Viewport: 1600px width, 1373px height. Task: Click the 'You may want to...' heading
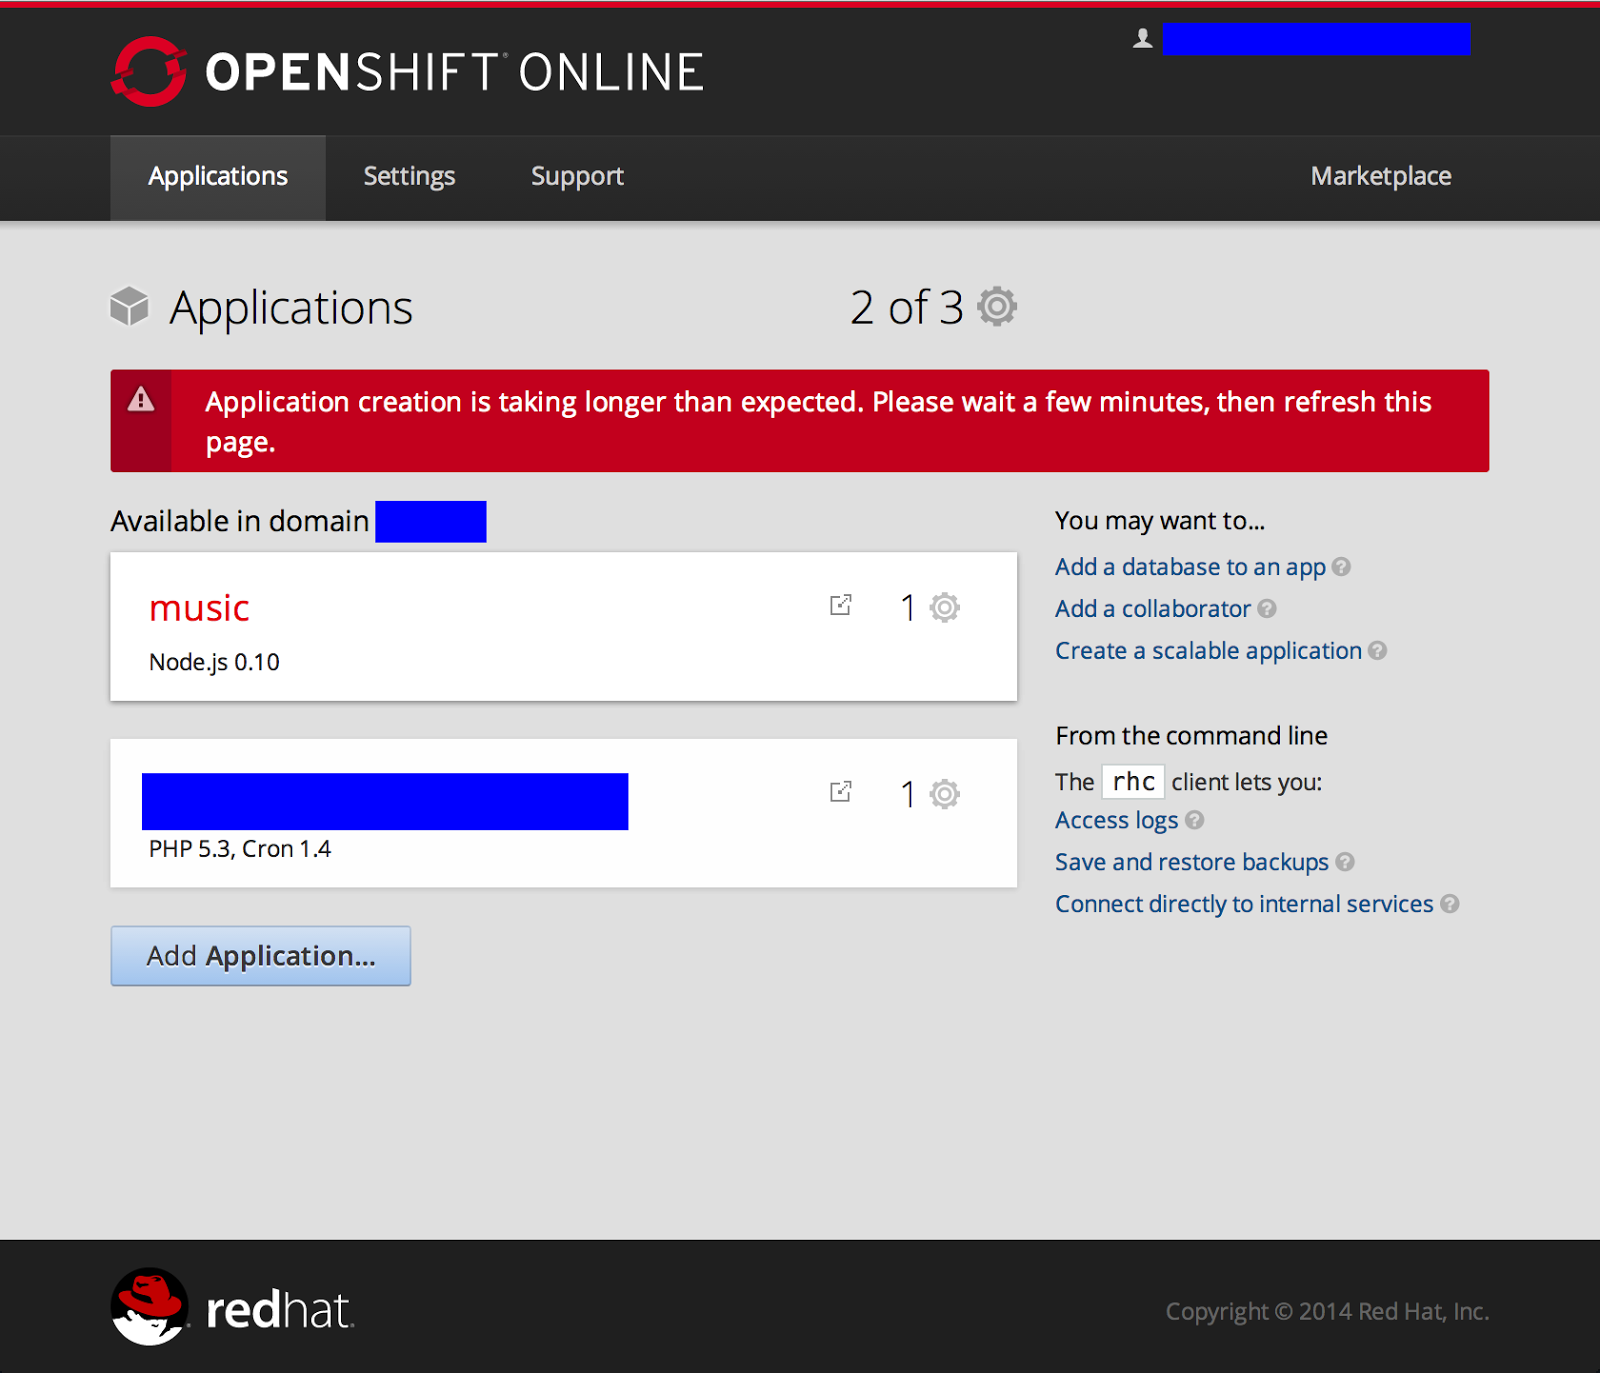tap(1160, 521)
